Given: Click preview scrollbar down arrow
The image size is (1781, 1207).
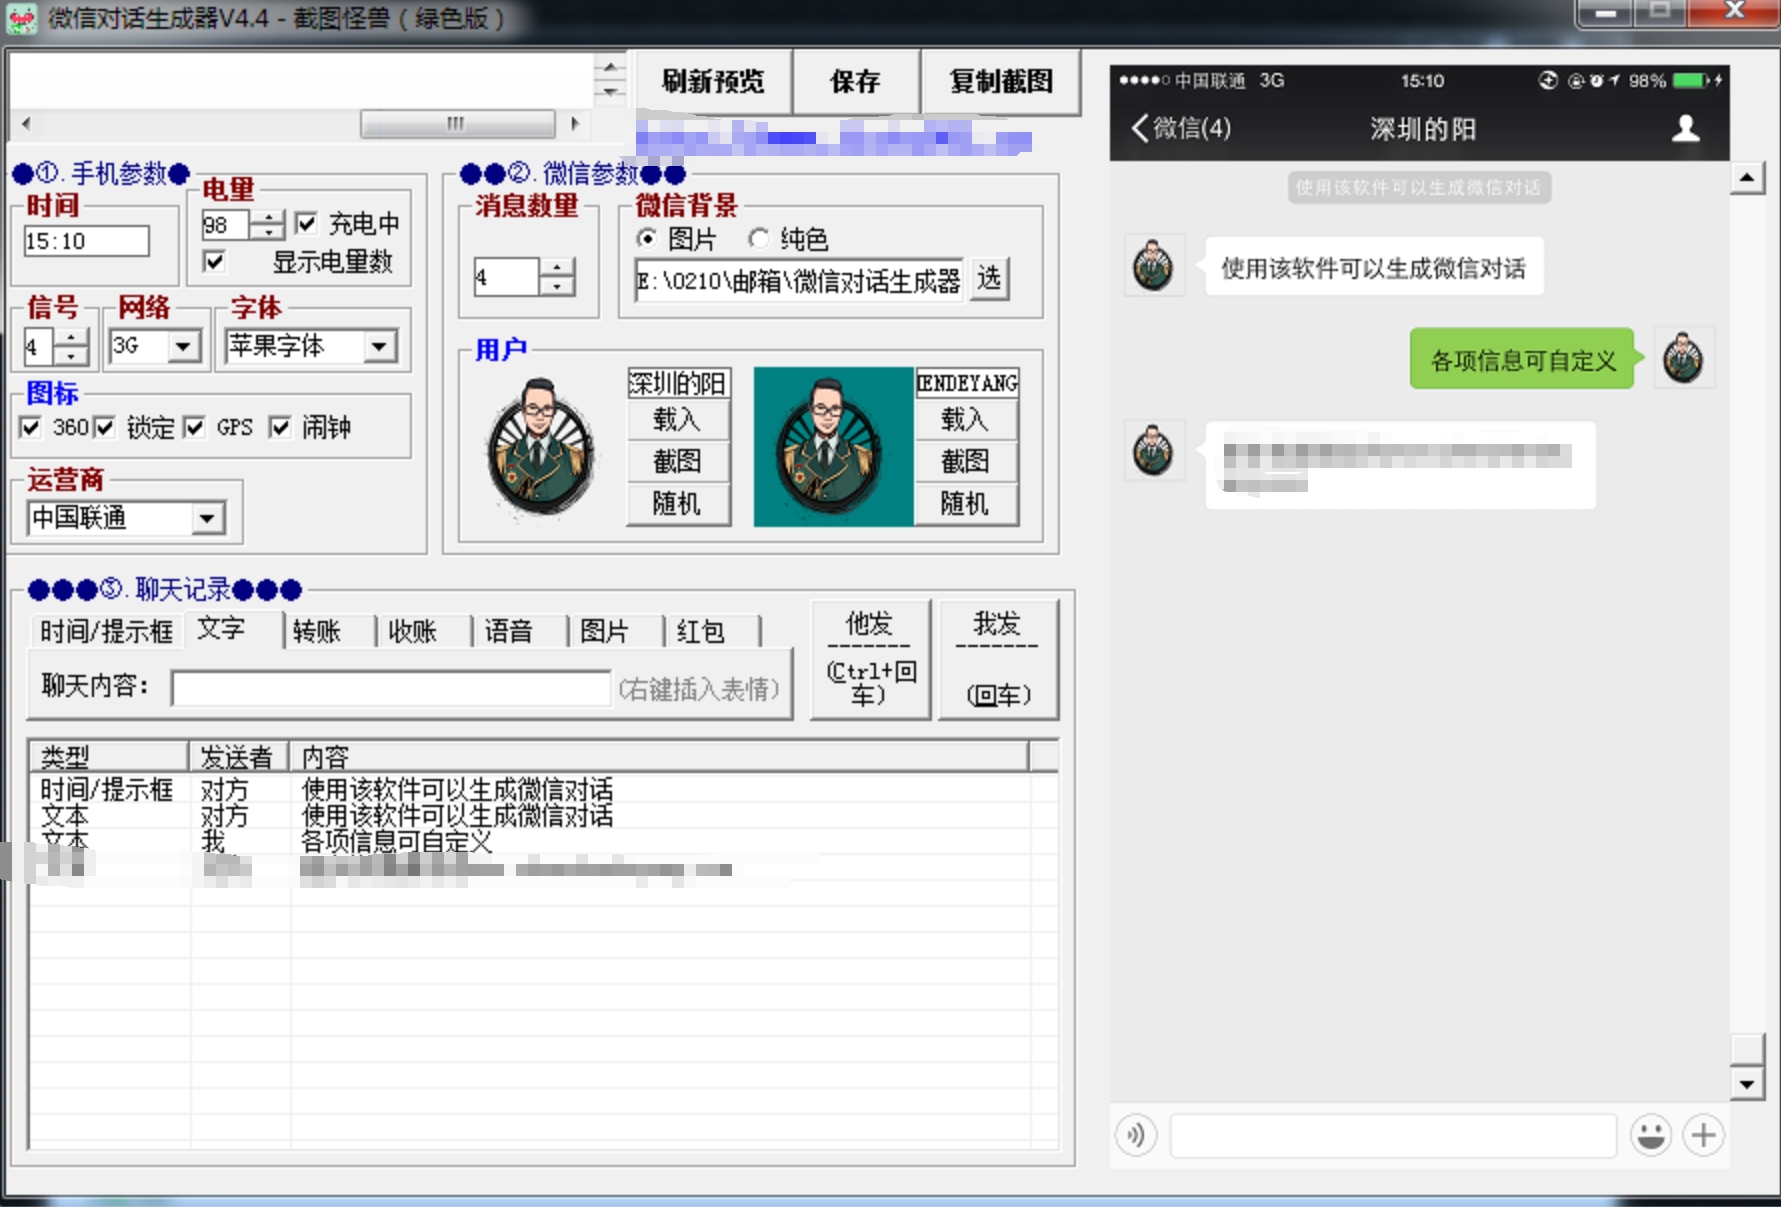Looking at the screenshot, I should point(1746,1083).
